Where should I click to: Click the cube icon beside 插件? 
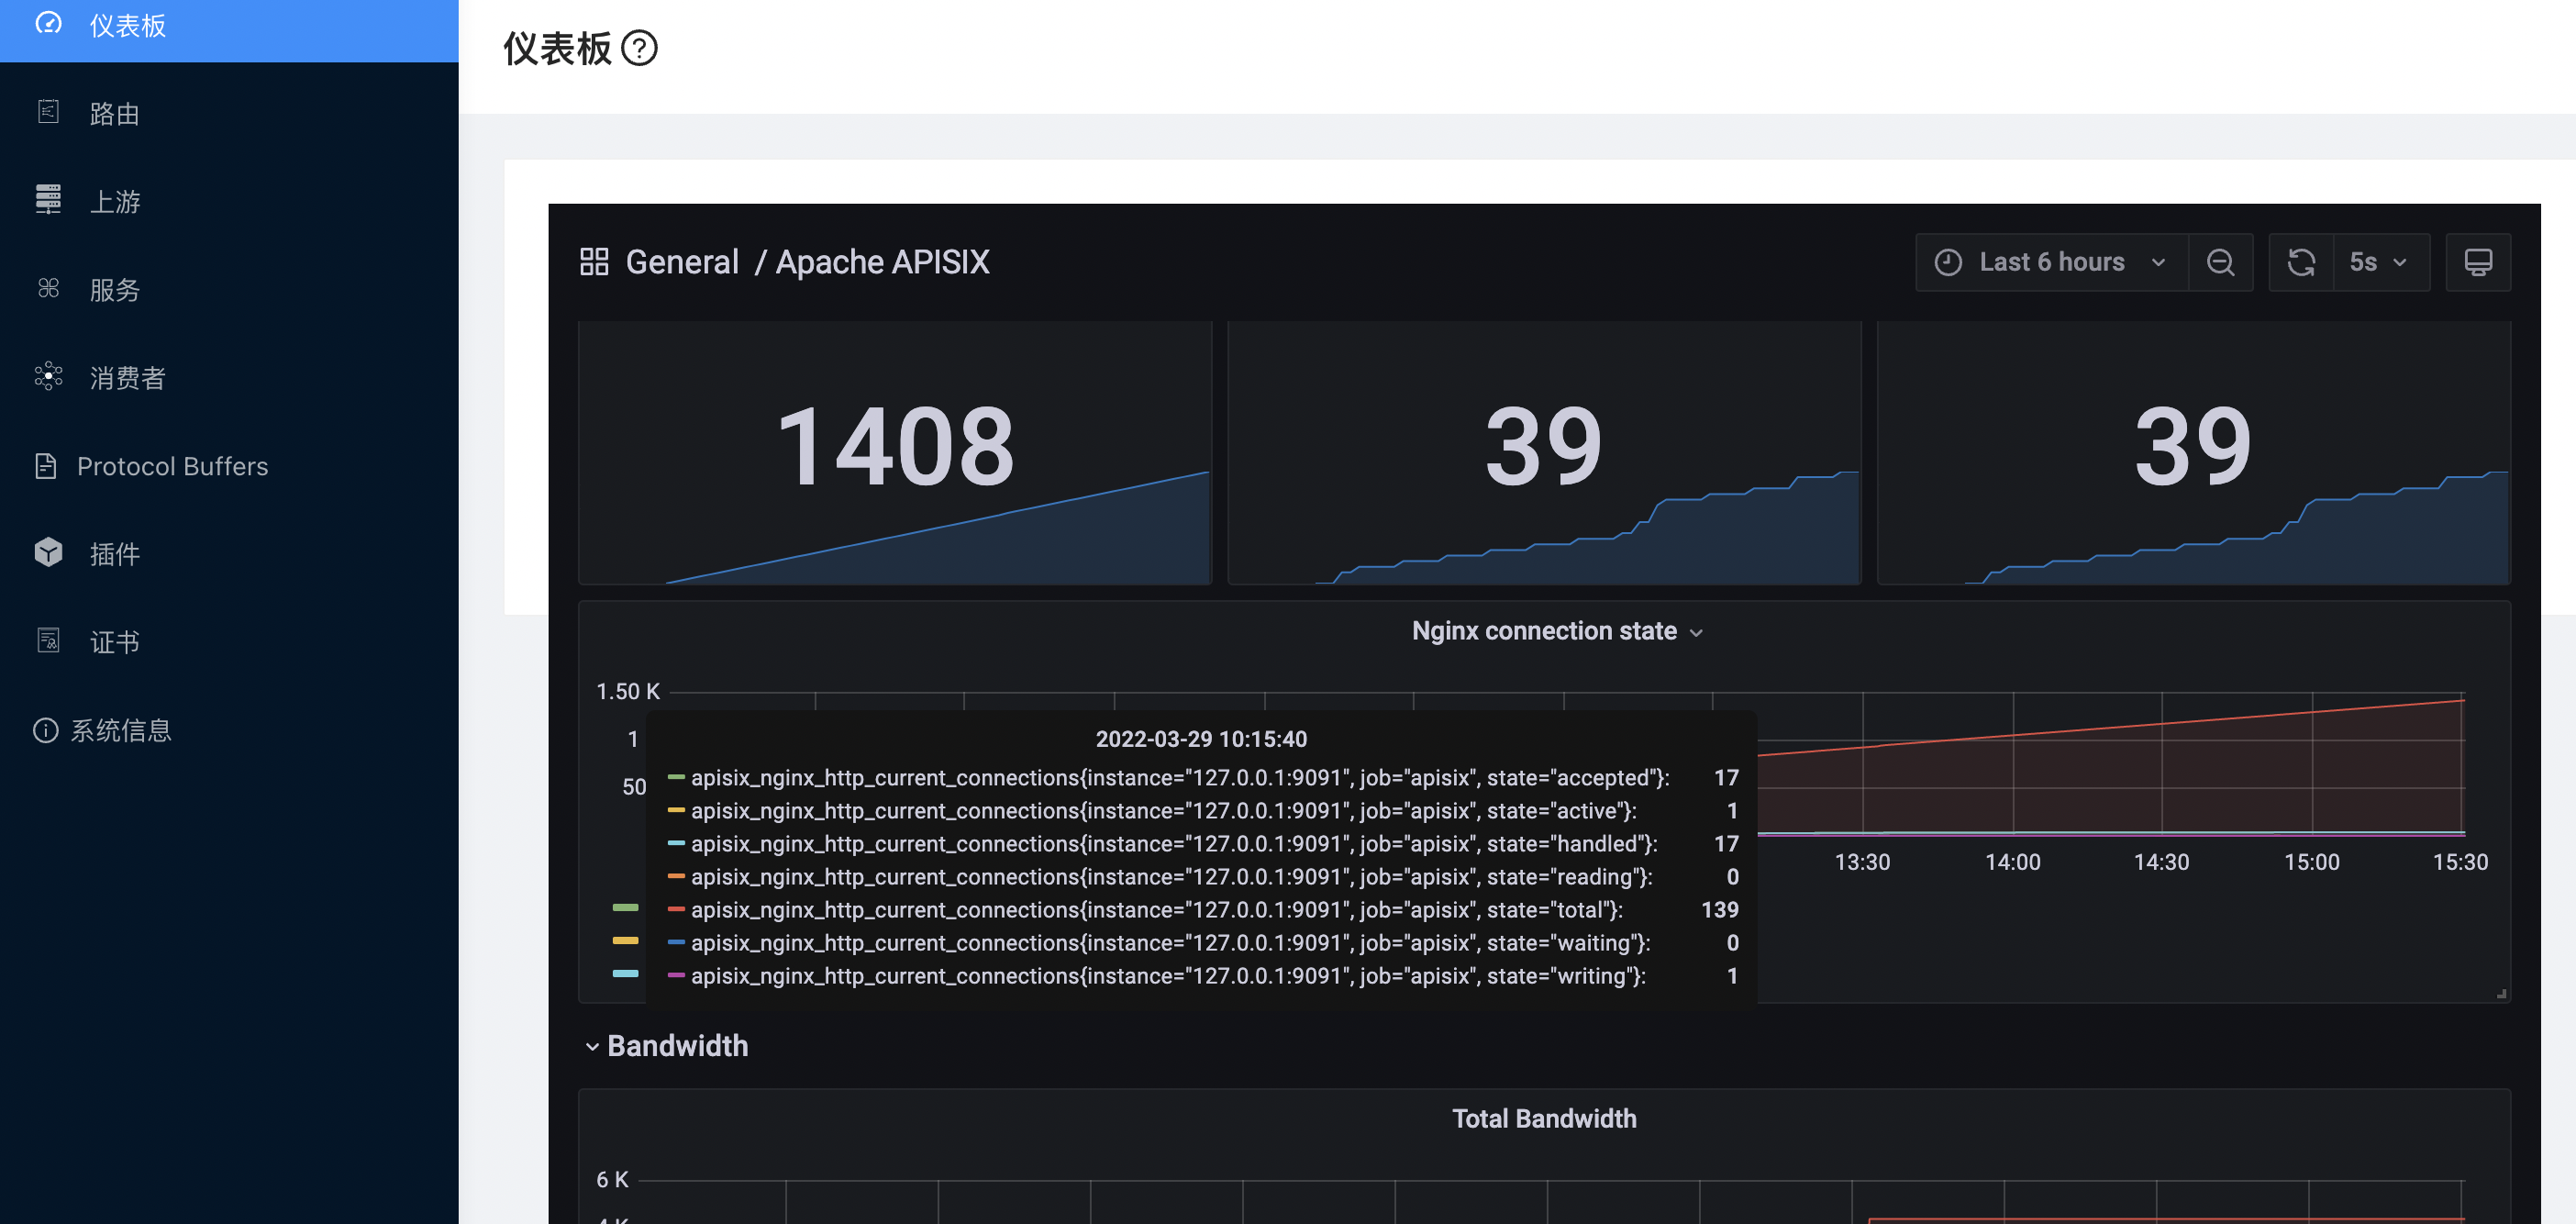click(x=48, y=552)
